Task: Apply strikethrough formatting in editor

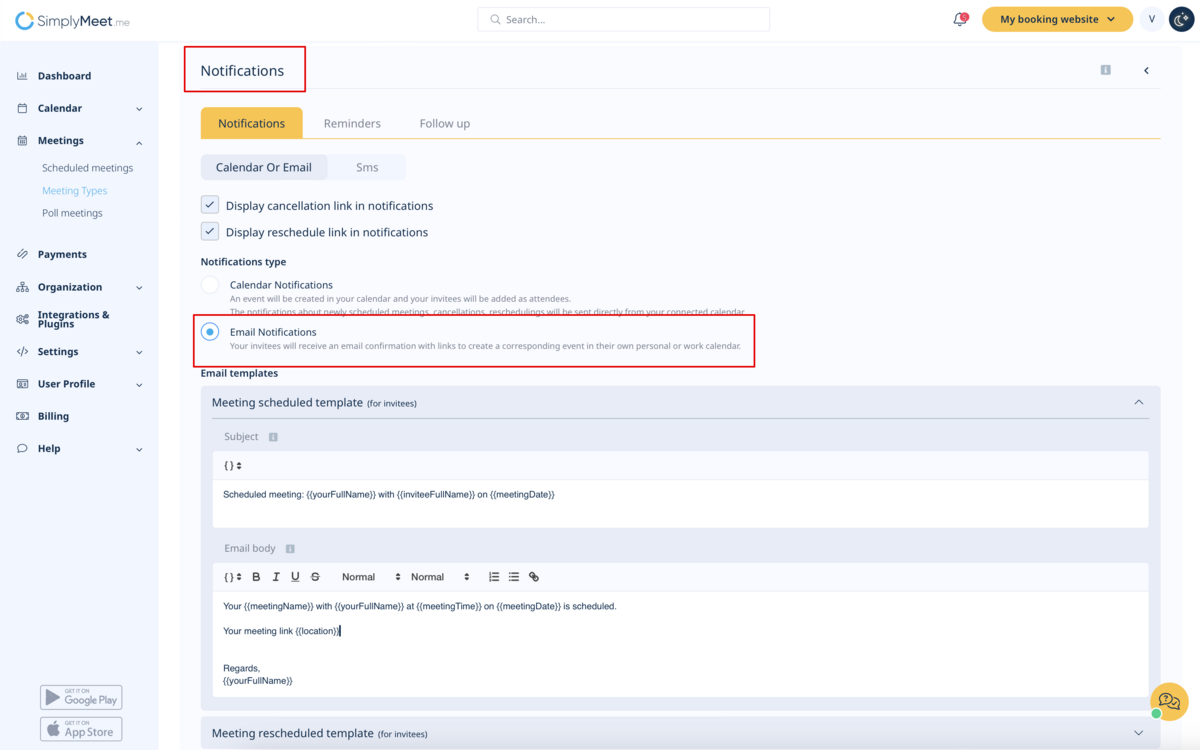Action: coord(315,577)
